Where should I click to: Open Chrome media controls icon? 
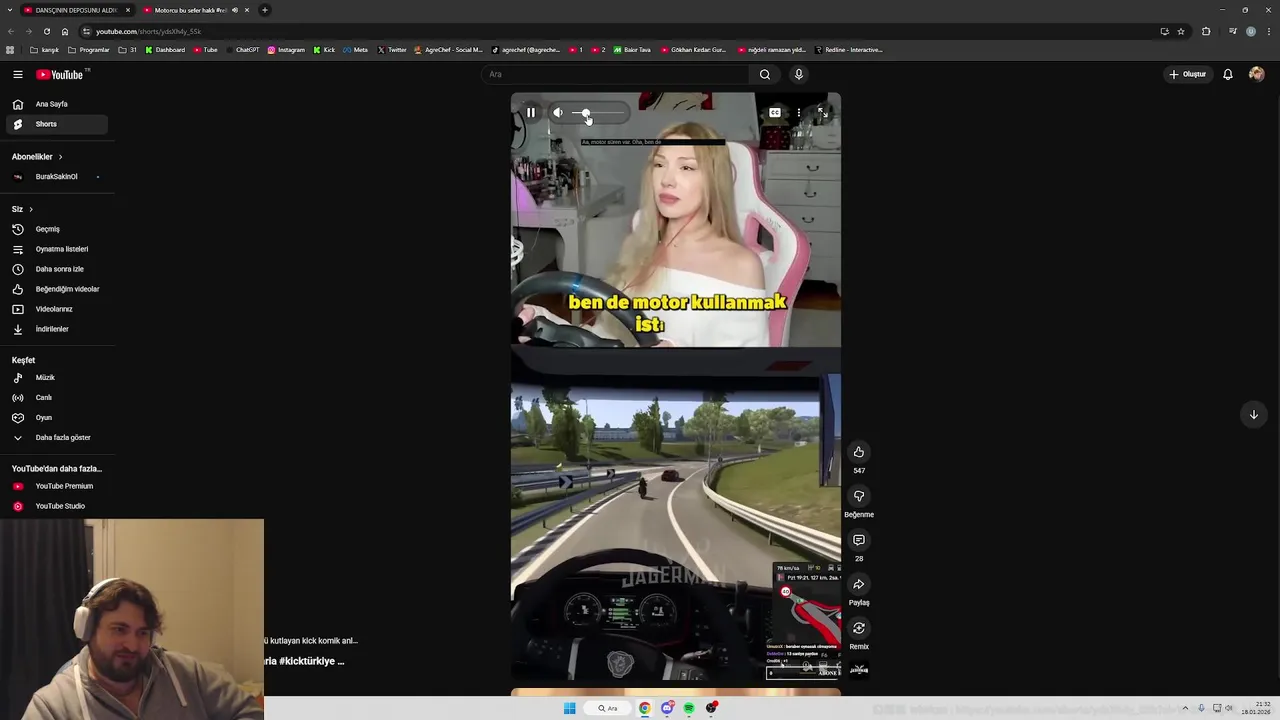pos(1233,31)
